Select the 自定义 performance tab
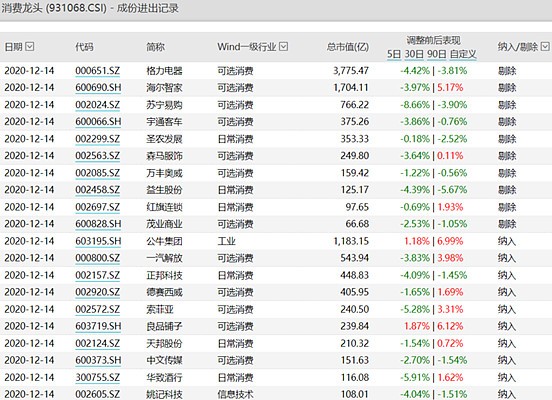 point(463,54)
